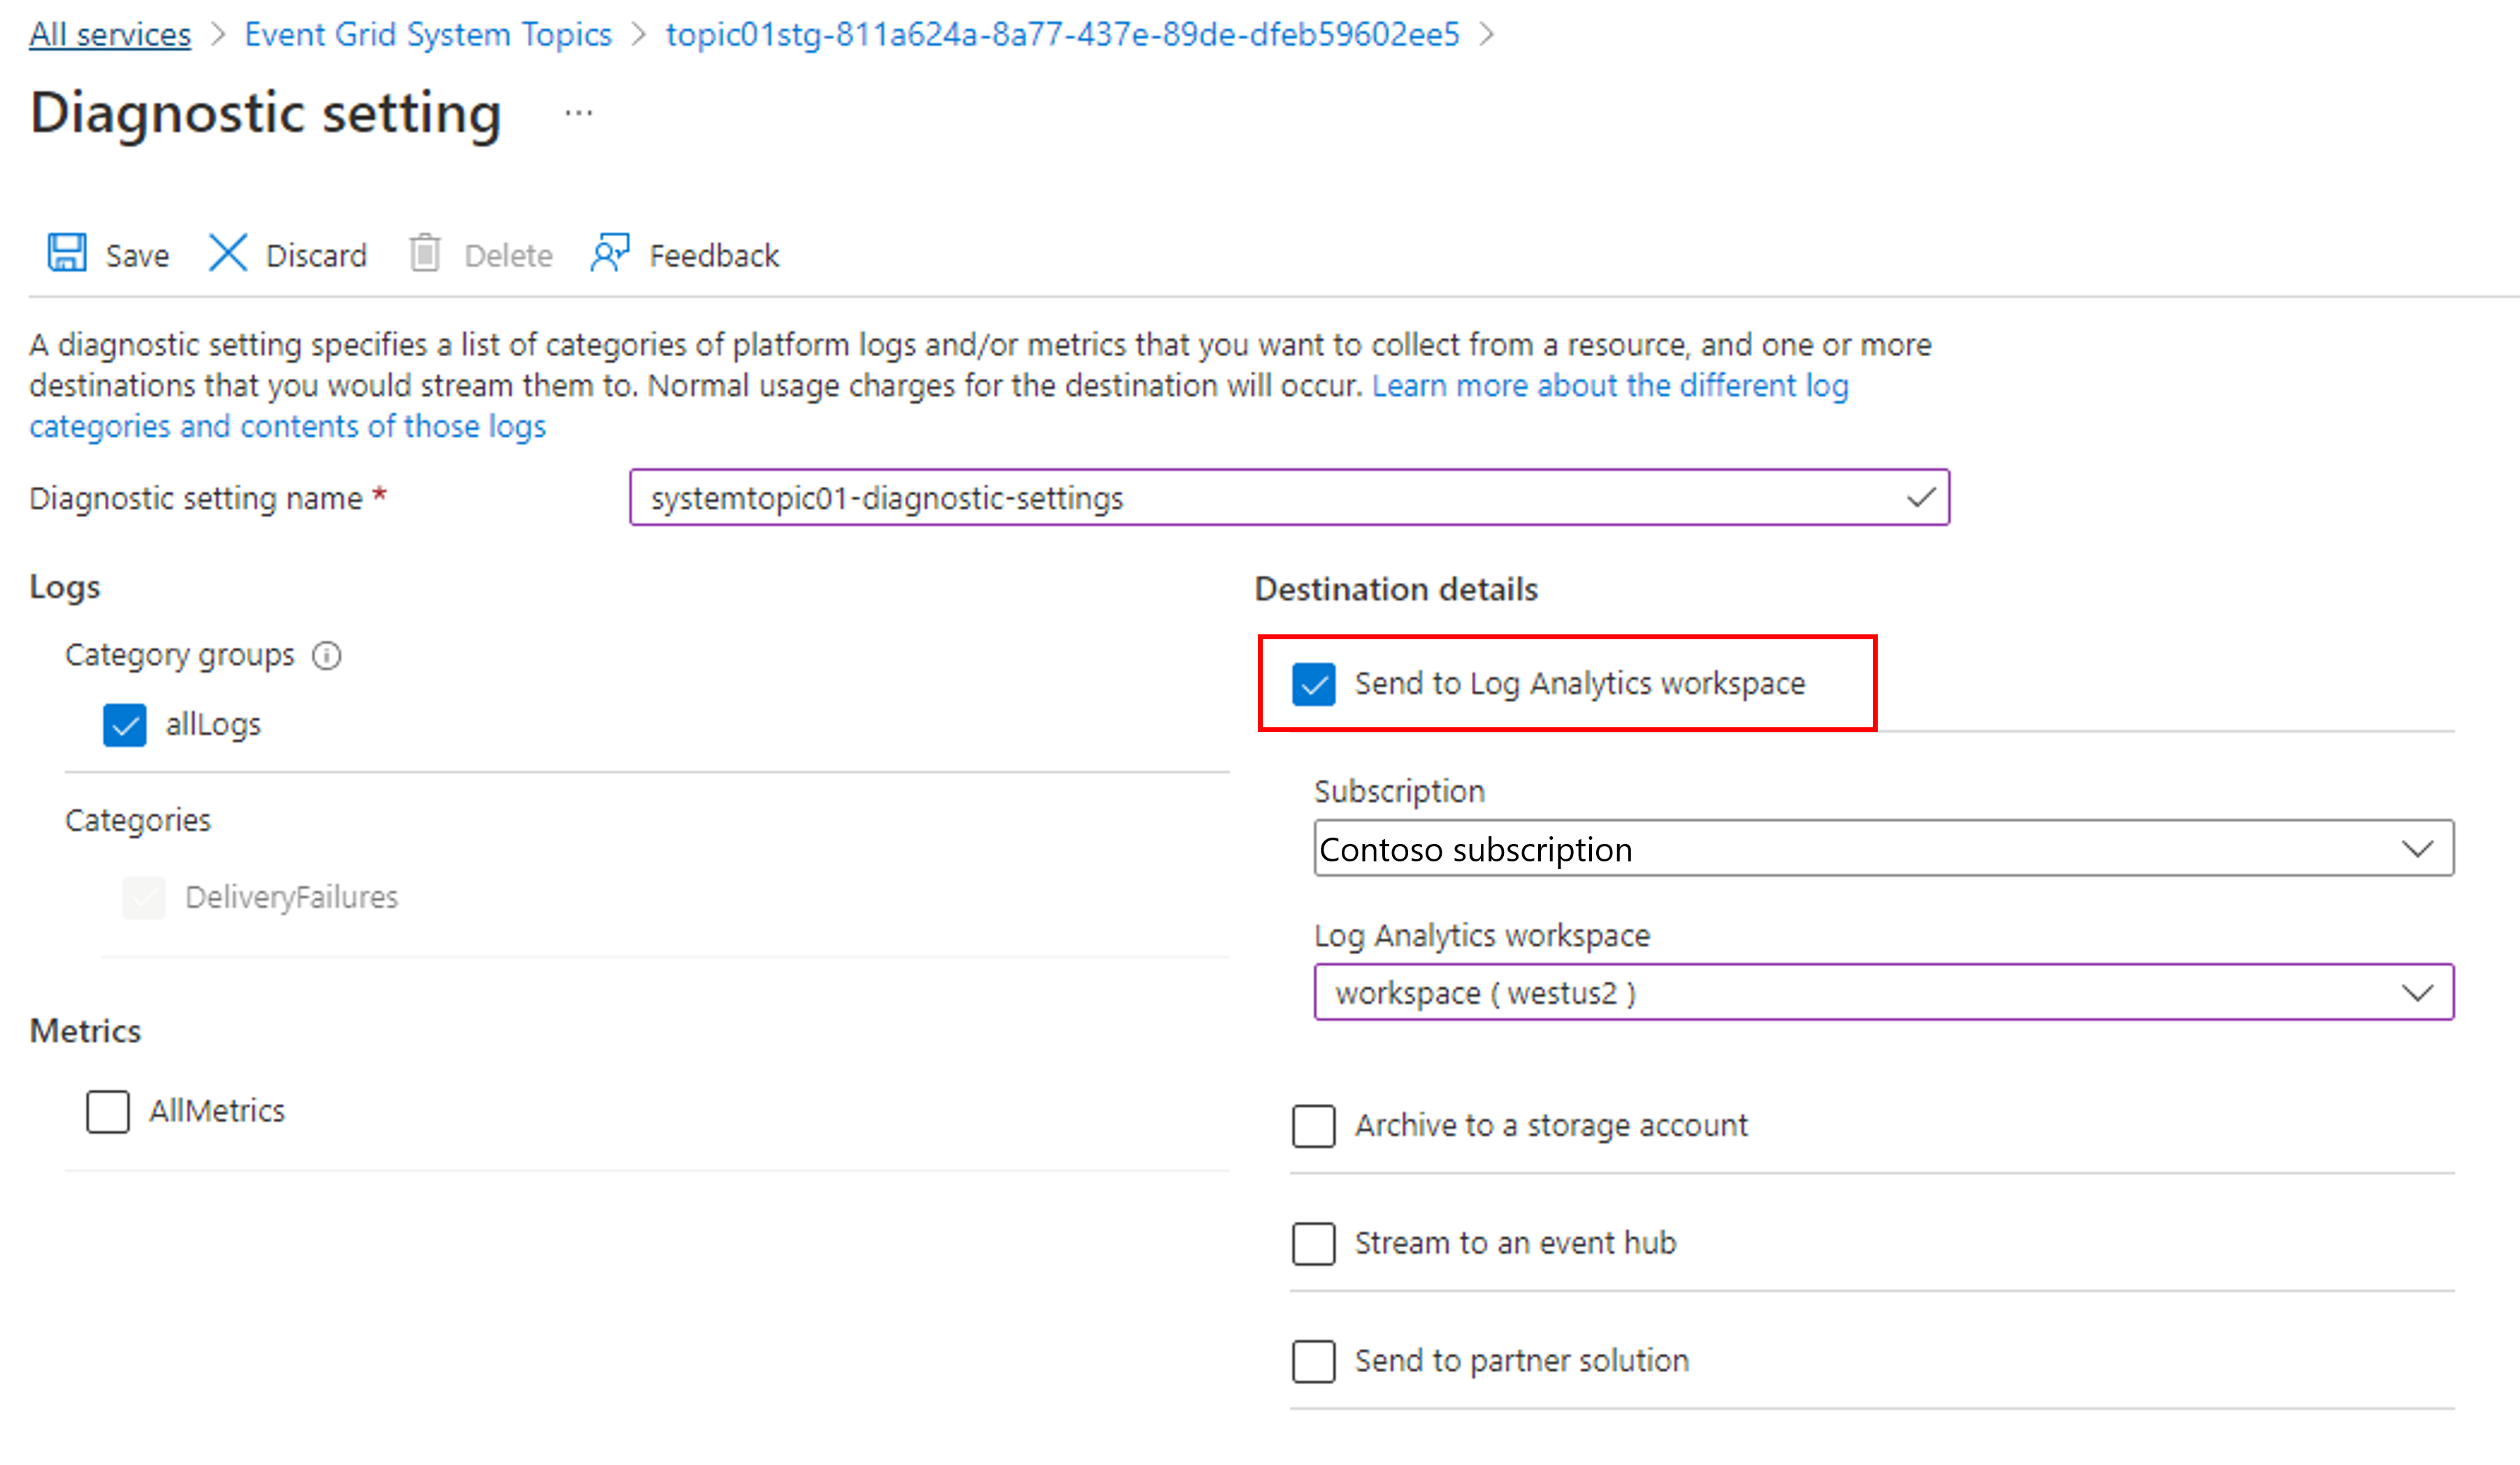Click the Save icon to save settings
The width and height of the screenshot is (2520, 1465).
tap(63, 254)
